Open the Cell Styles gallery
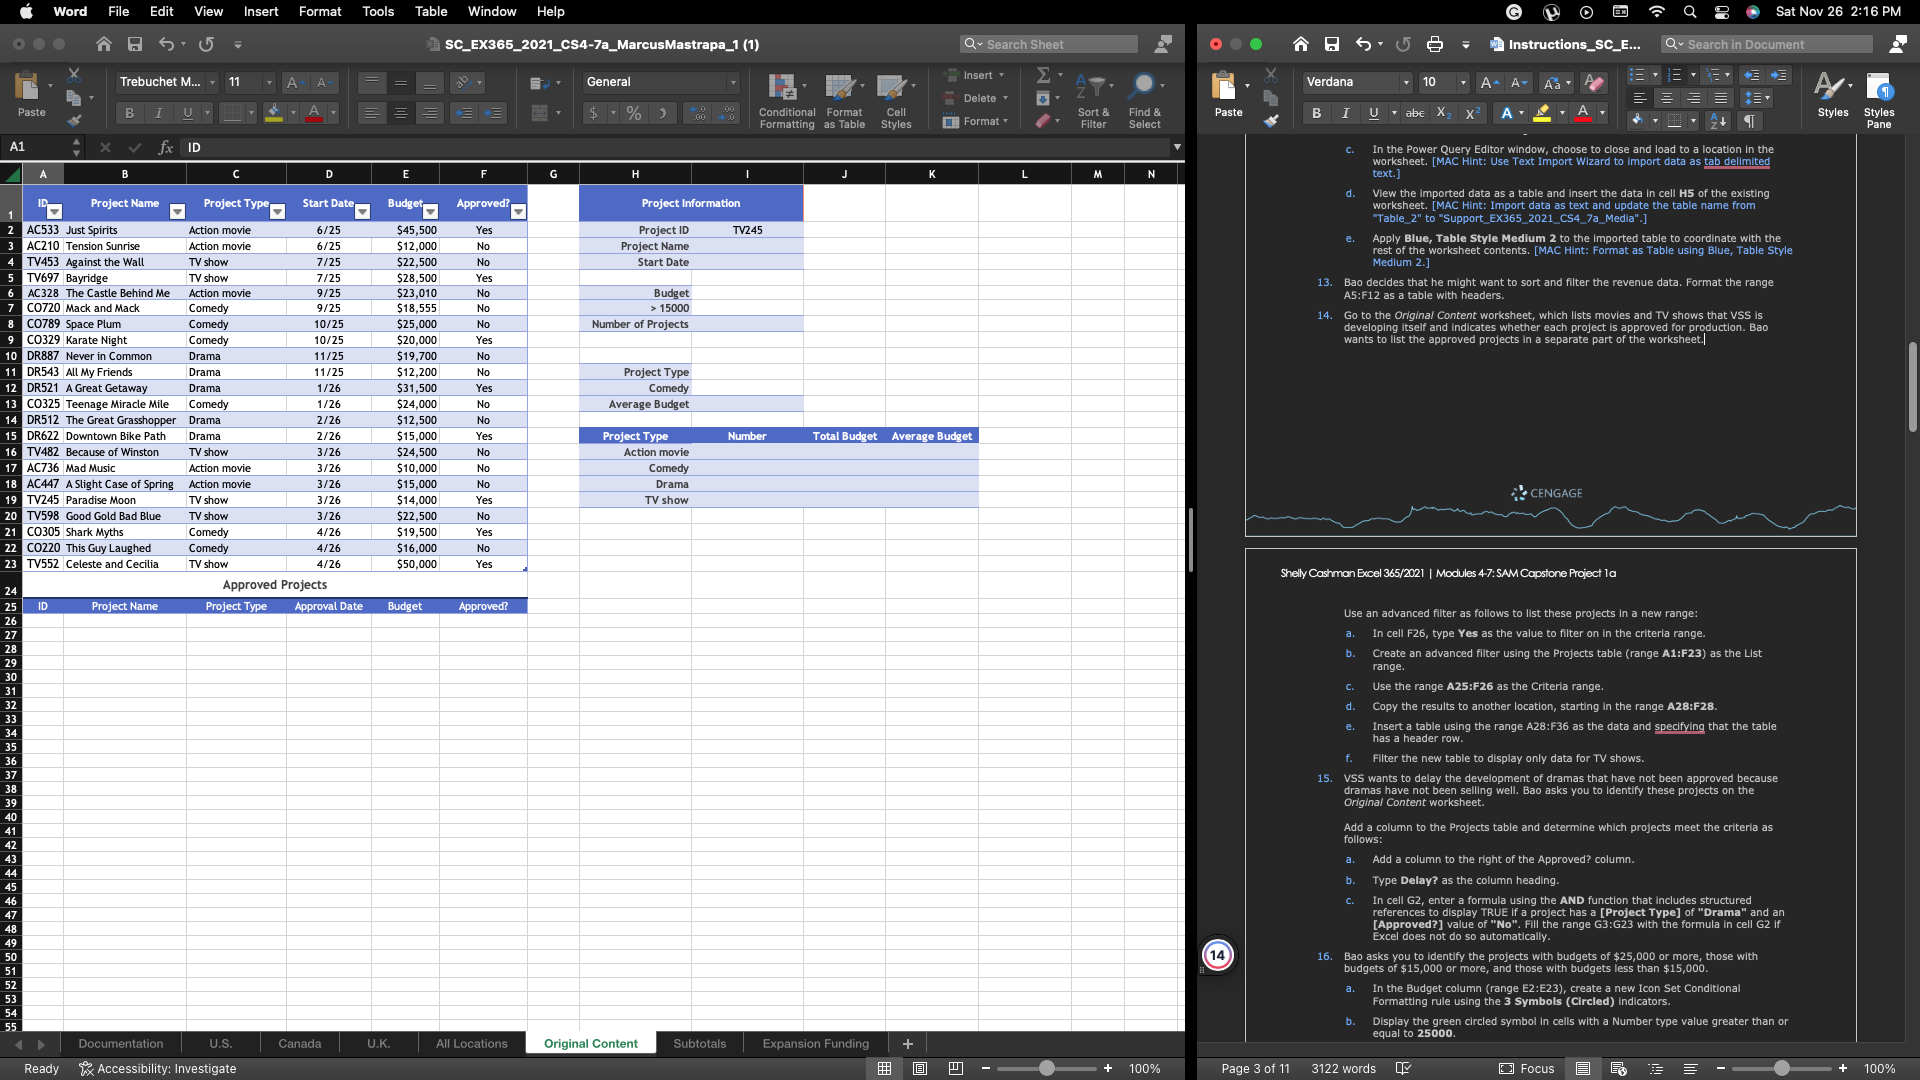The image size is (1920, 1080). (895, 98)
